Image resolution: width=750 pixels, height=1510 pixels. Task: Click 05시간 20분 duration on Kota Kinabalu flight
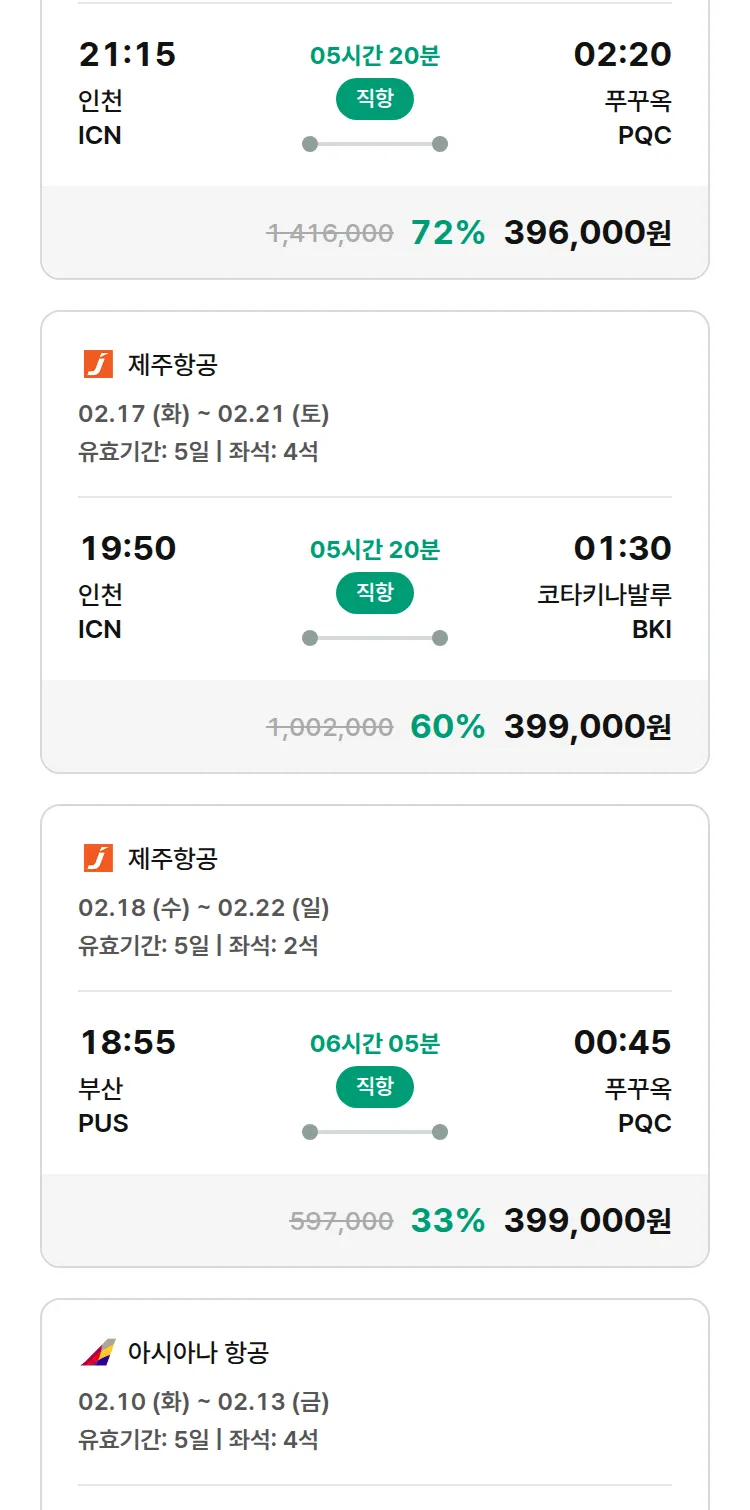tap(374, 549)
